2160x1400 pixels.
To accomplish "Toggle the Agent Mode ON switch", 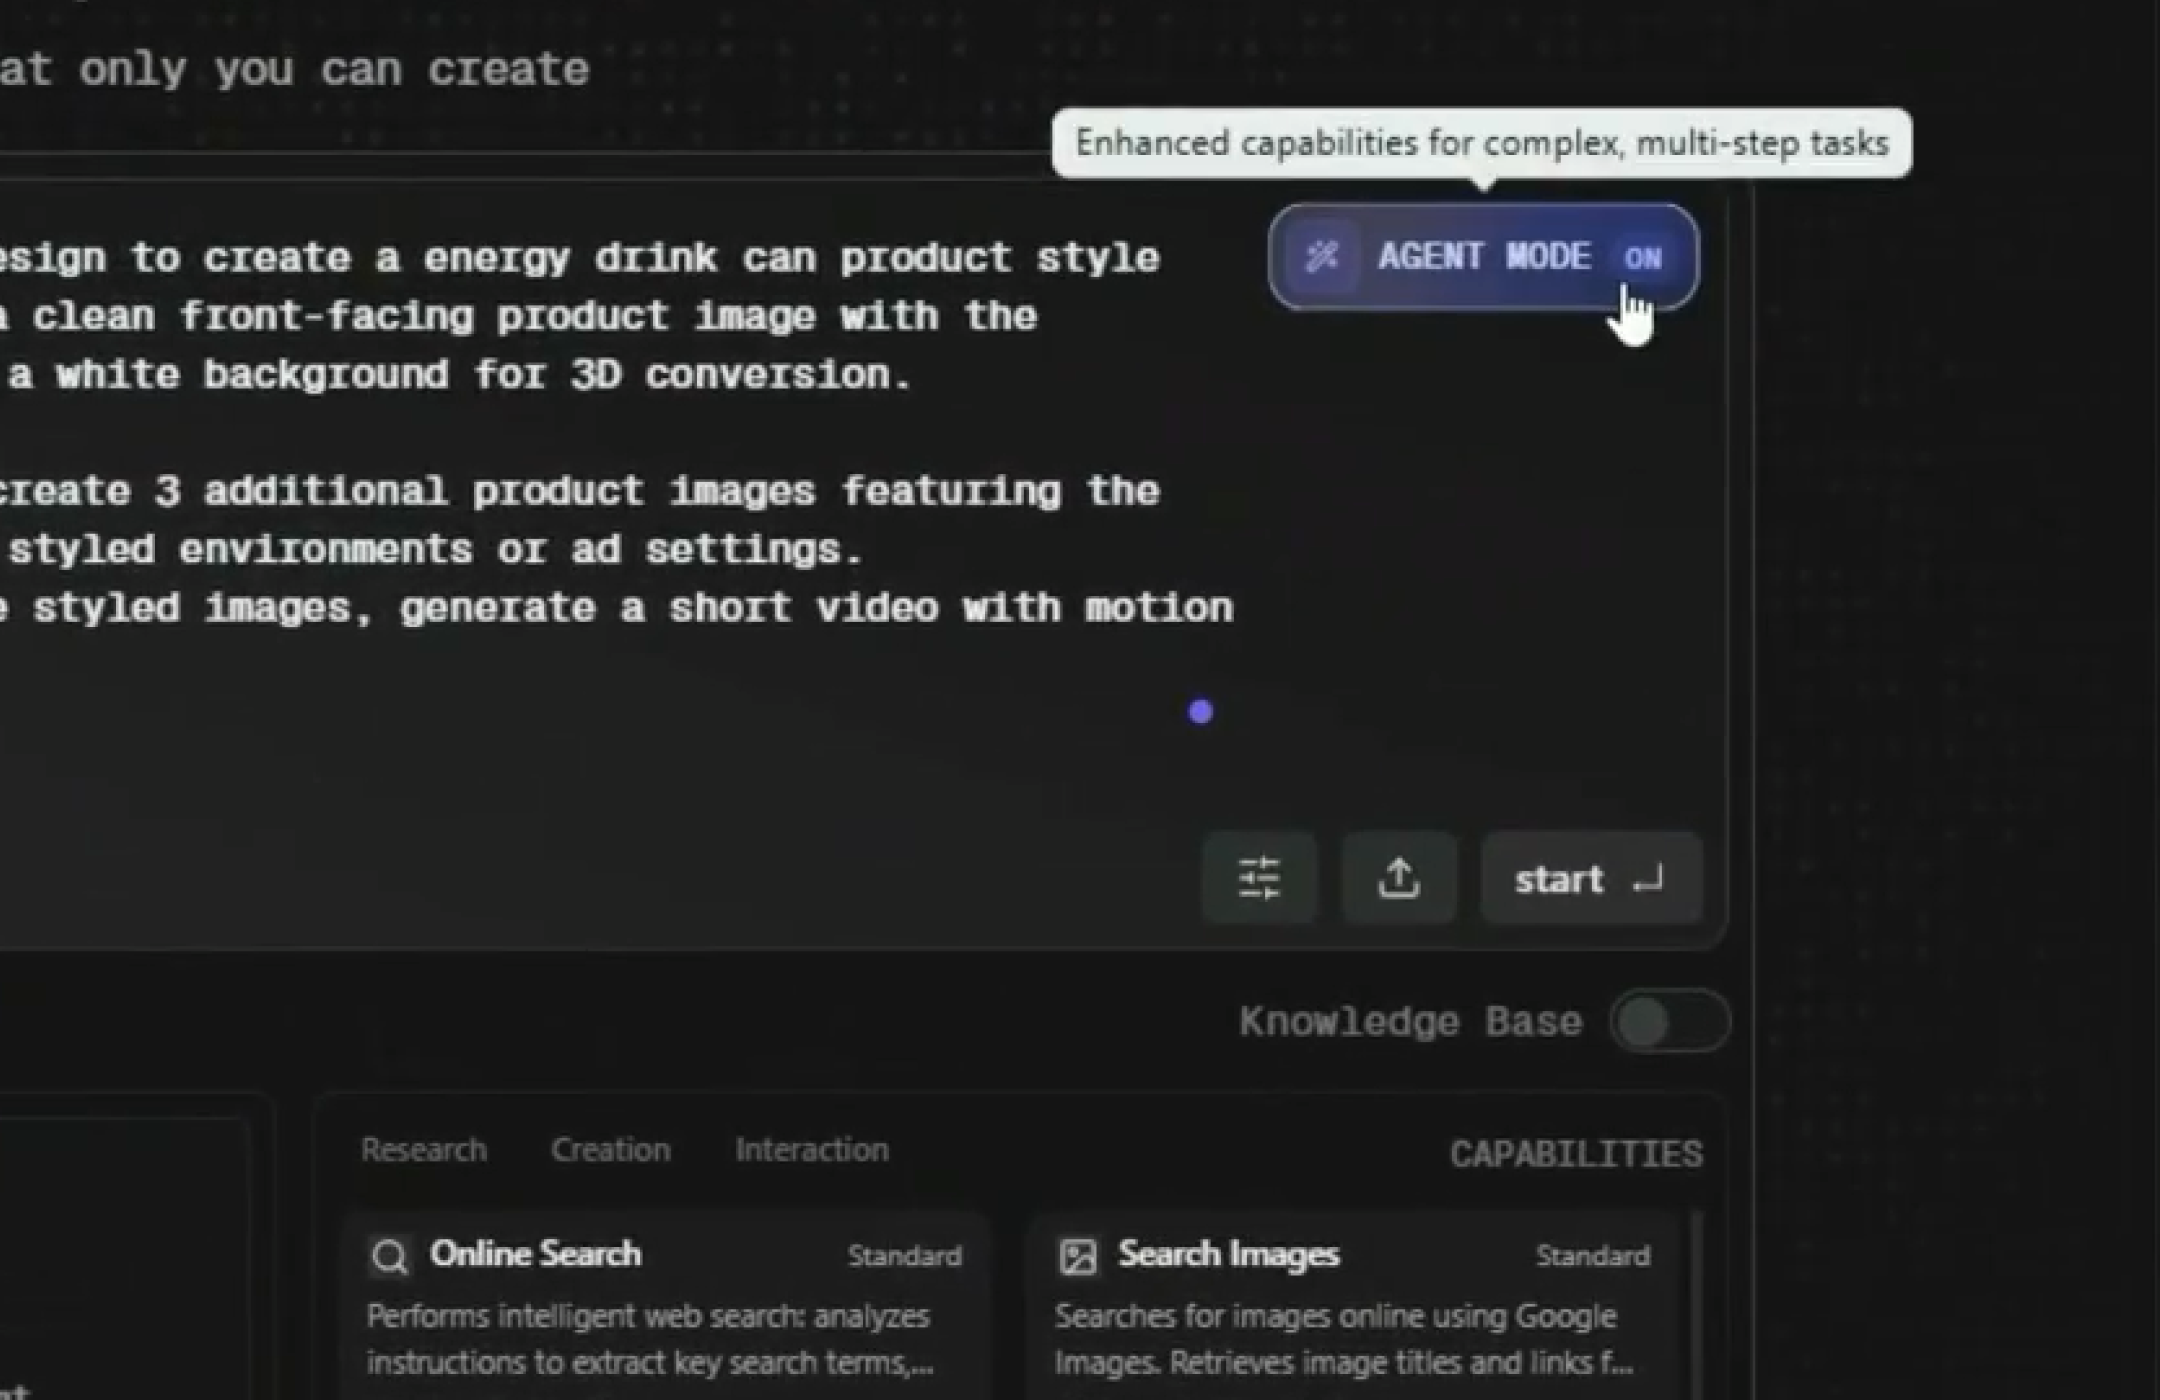I will [1483, 257].
